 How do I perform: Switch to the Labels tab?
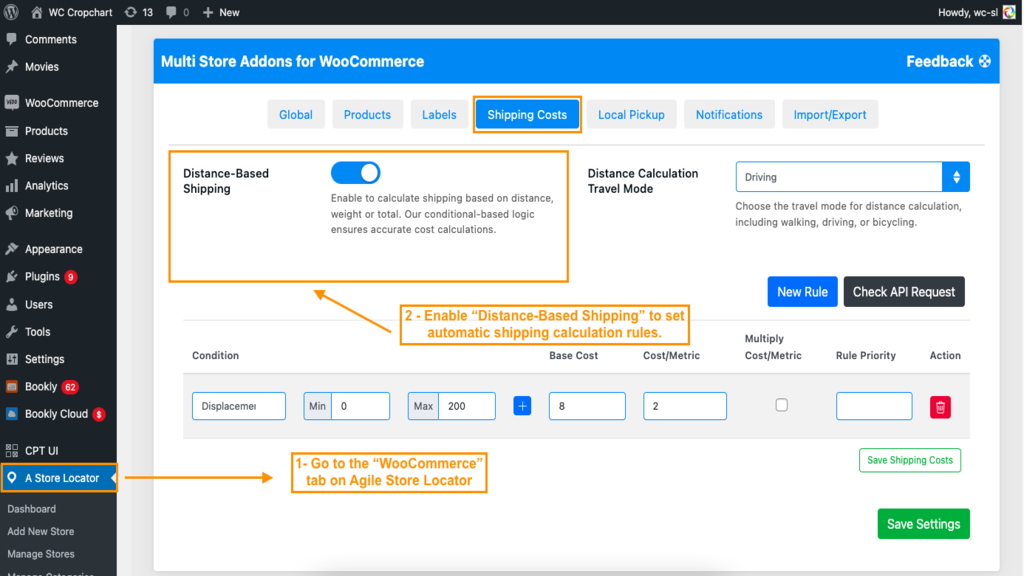click(x=439, y=115)
